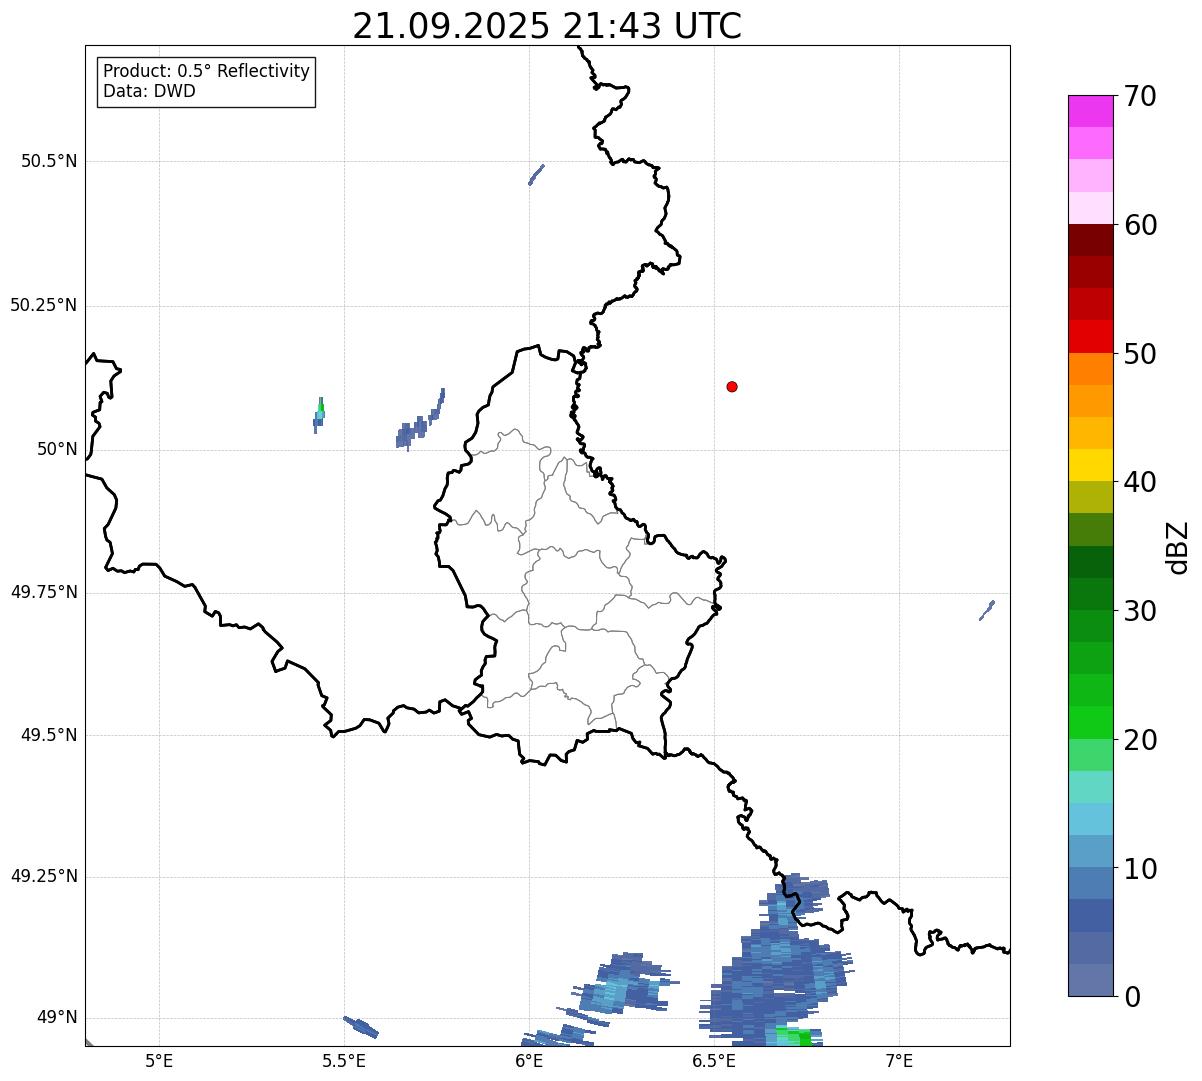Click the 30 dBZ colorbar label
This screenshot has width=1202, height=1081.
coord(1140,611)
